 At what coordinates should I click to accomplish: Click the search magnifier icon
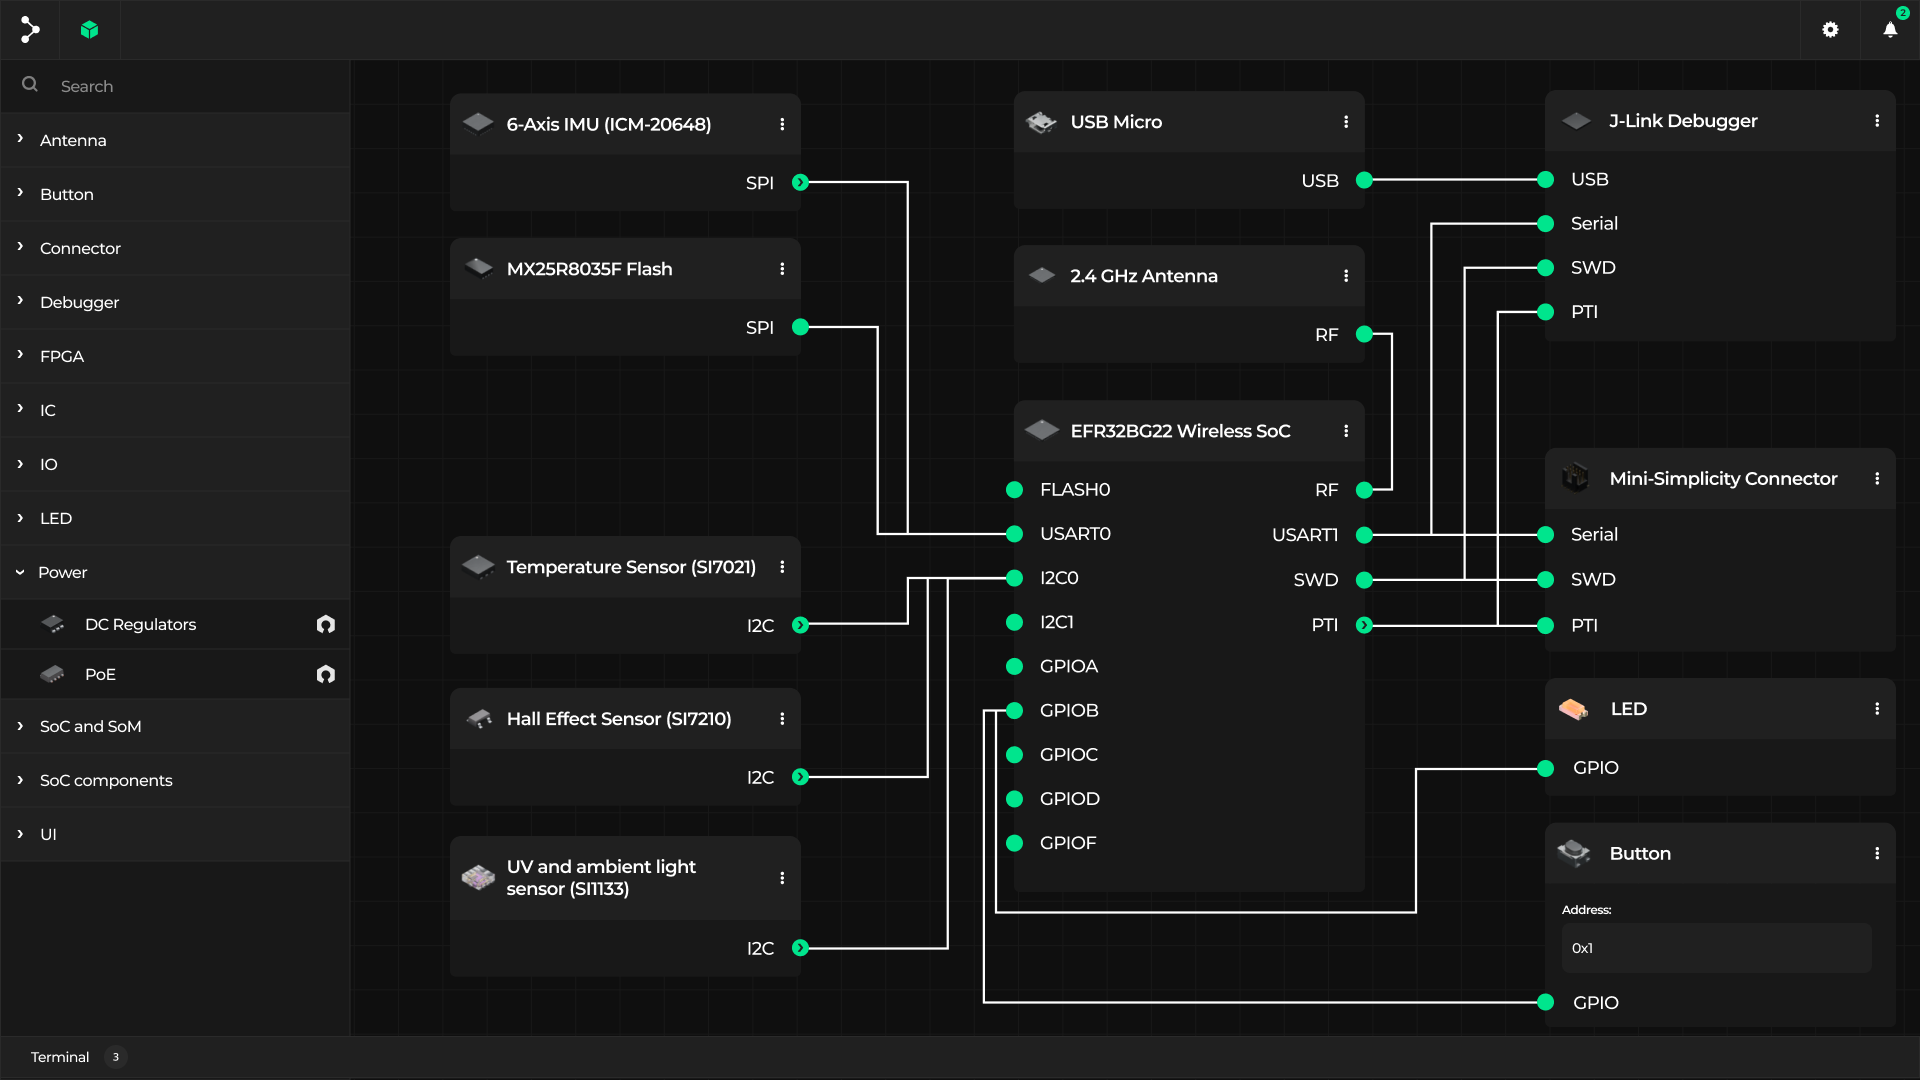(x=30, y=85)
